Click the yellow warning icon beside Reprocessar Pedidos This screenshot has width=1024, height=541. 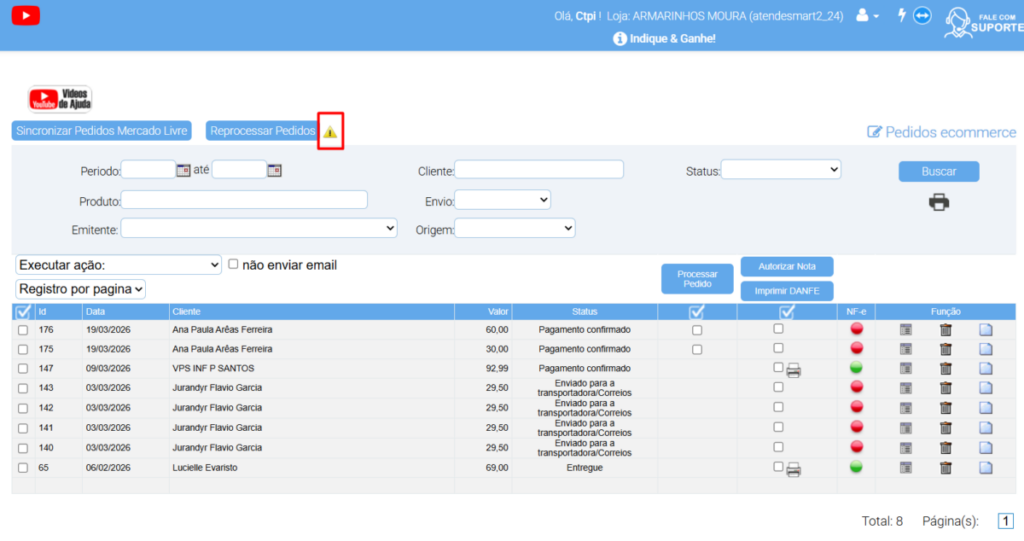(x=330, y=132)
